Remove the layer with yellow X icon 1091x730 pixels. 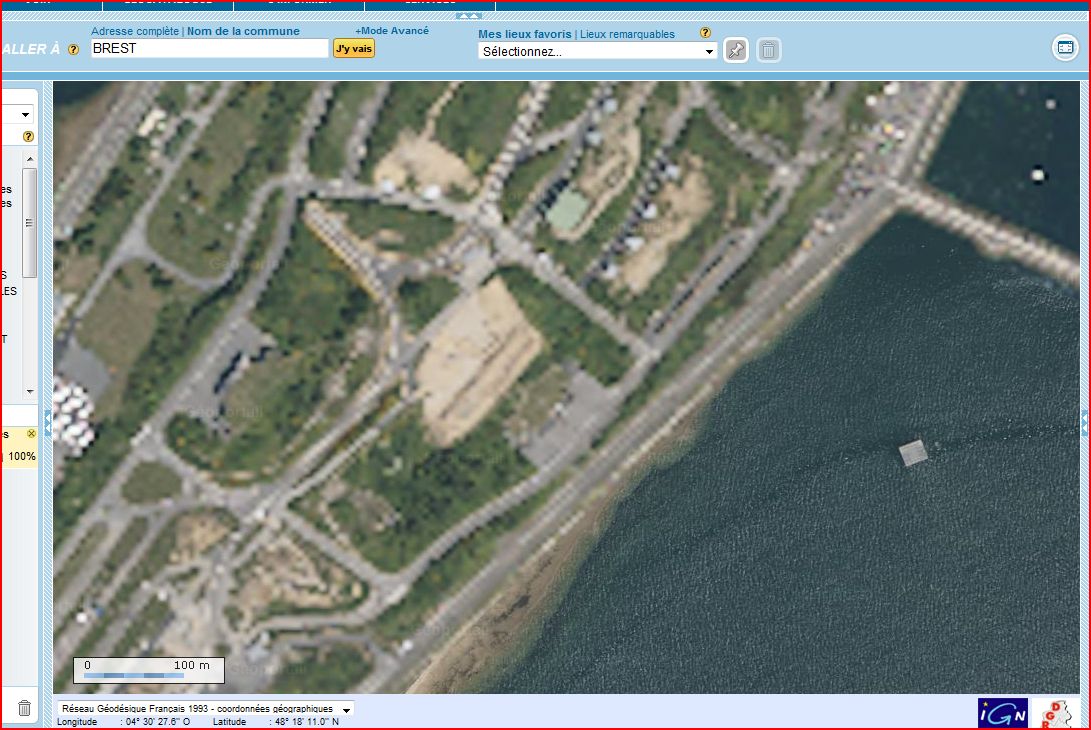pos(31,434)
